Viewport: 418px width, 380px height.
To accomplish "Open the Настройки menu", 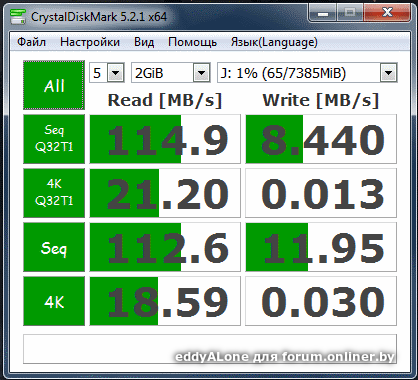I will pos(90,42).
